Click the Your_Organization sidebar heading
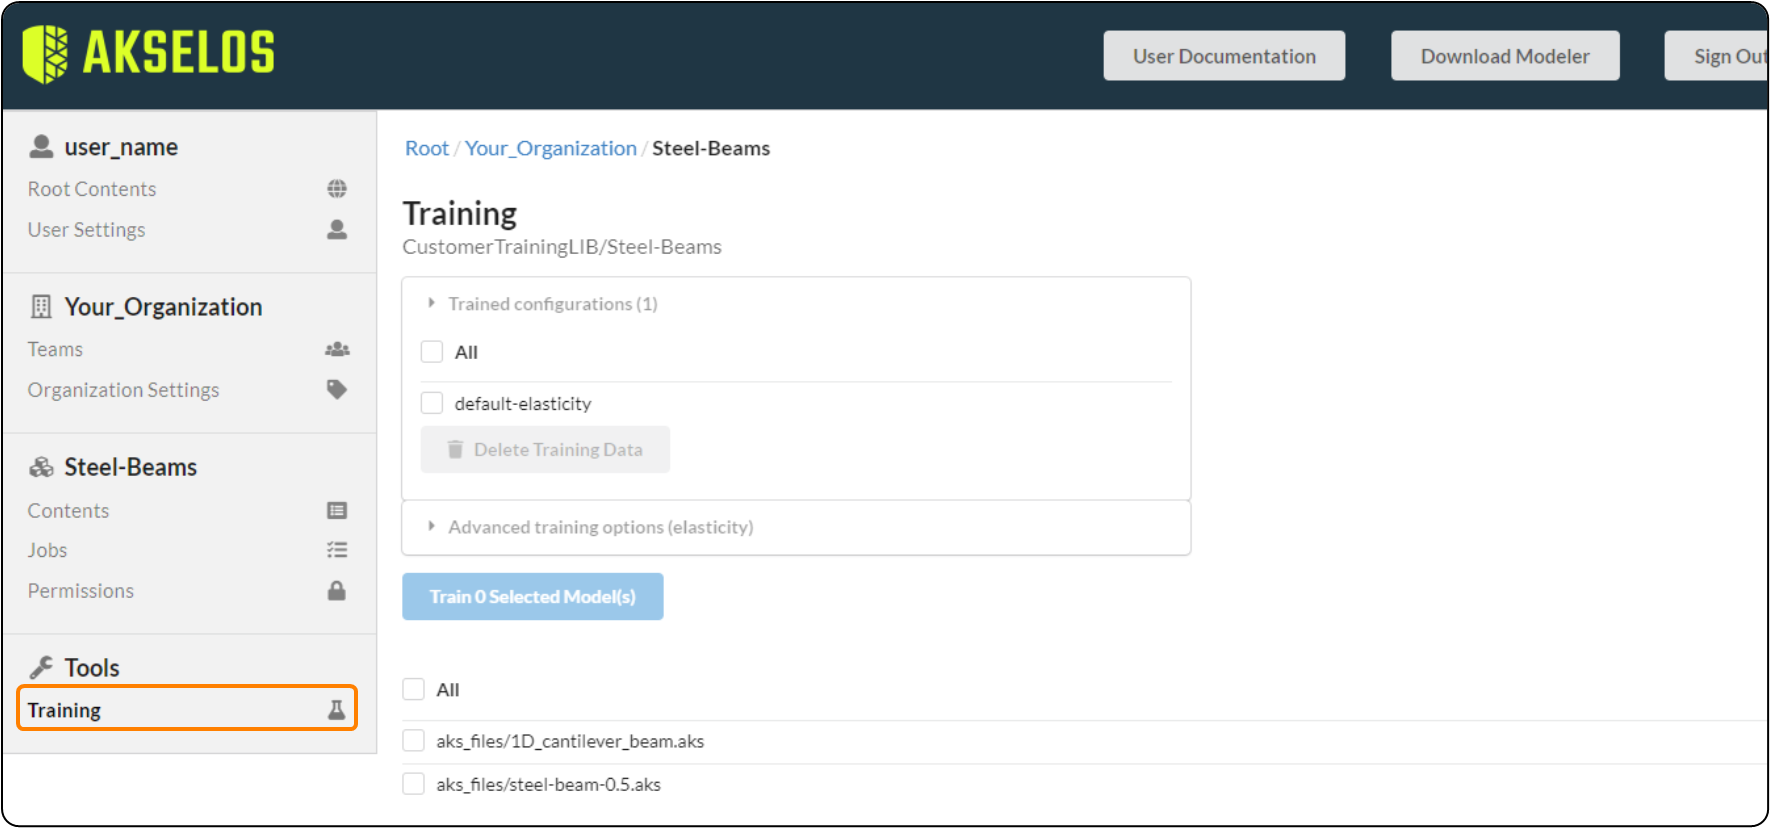1770x828 pixels. (x=163, y=307)
